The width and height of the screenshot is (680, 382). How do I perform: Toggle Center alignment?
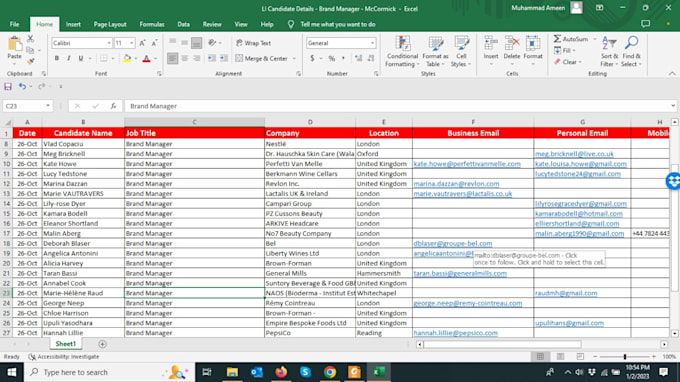185,58
